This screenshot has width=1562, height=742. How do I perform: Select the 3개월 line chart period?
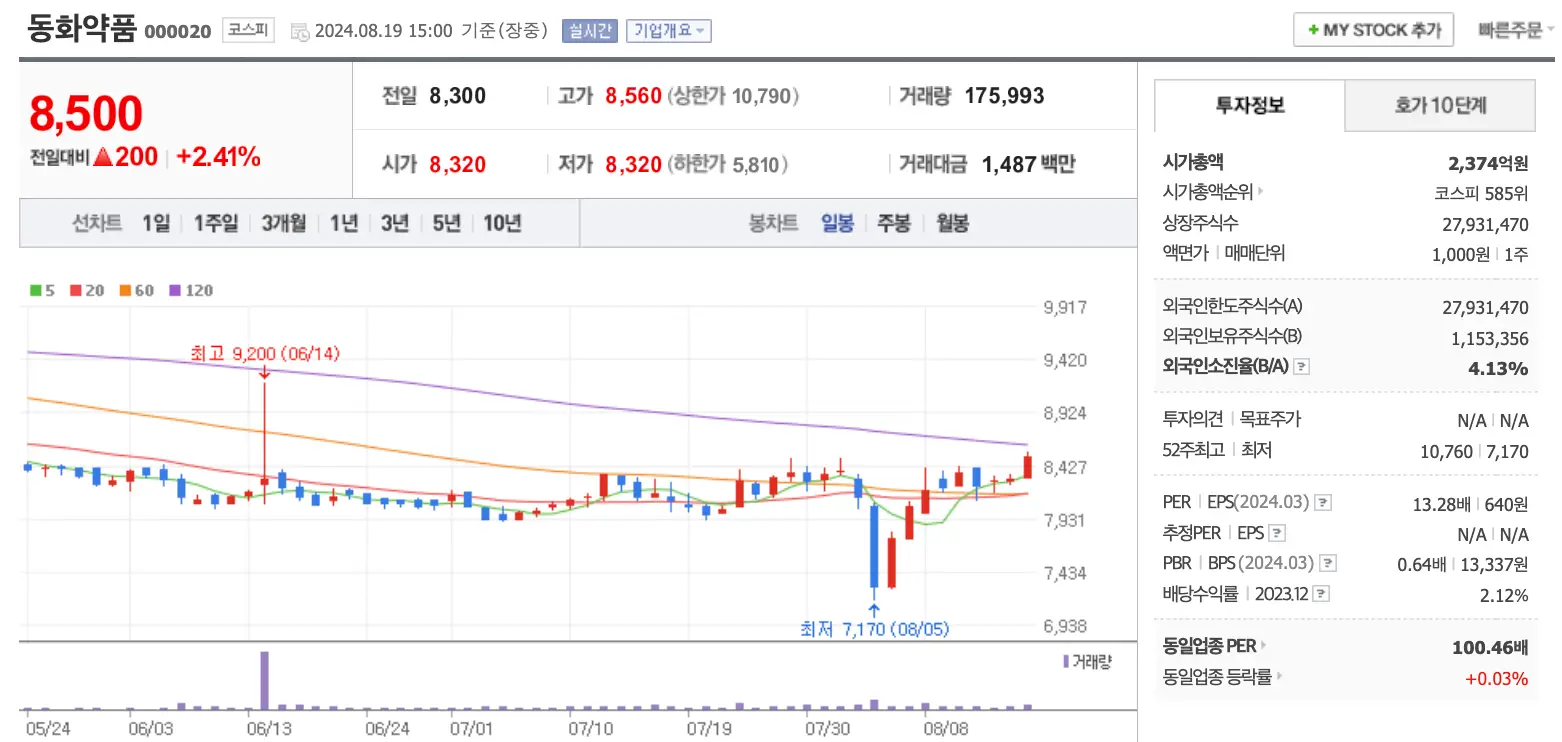(284, 223)
